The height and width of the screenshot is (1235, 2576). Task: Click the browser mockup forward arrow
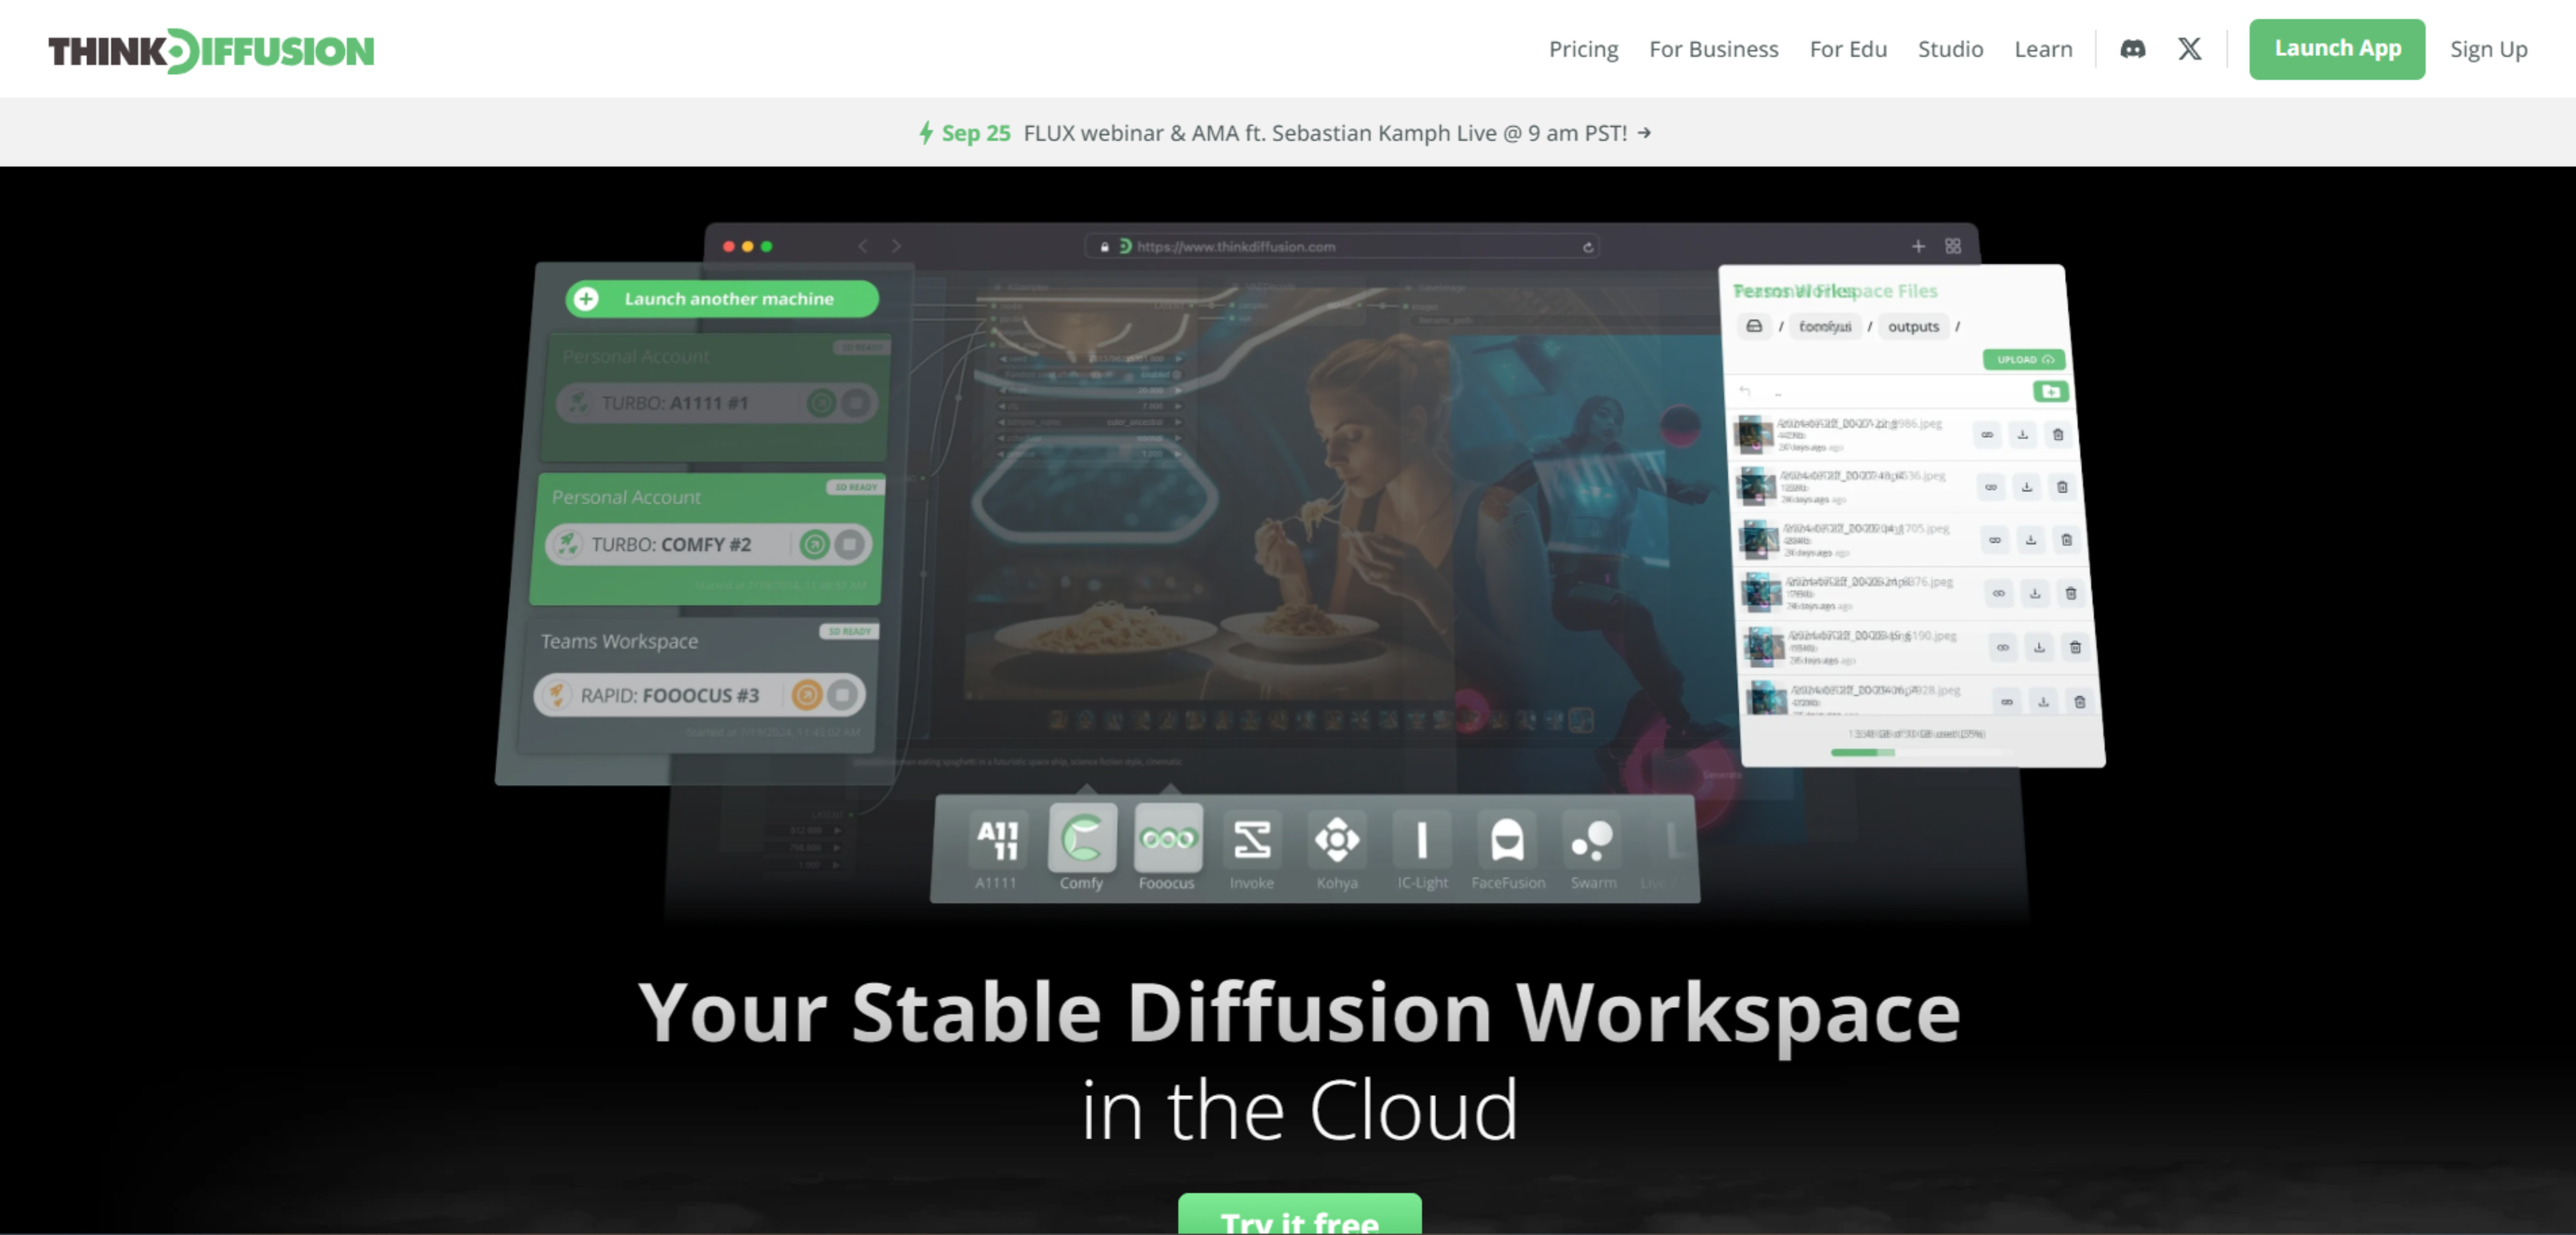(x=896, y=246)
